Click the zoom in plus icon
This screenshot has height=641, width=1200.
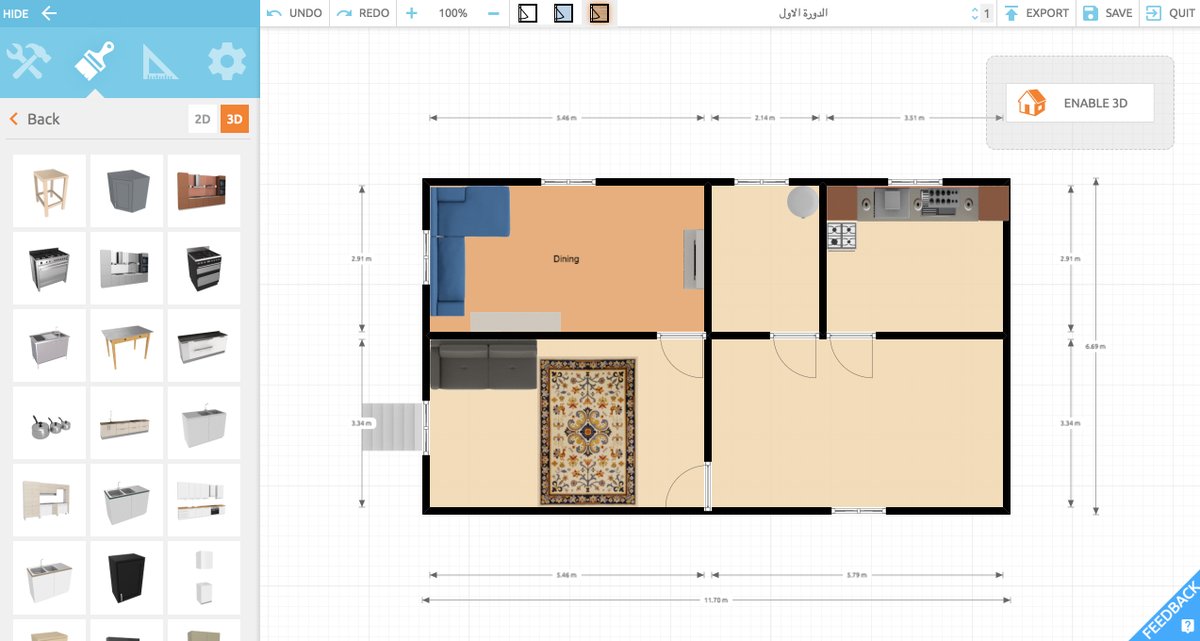(x=412, y=13)
